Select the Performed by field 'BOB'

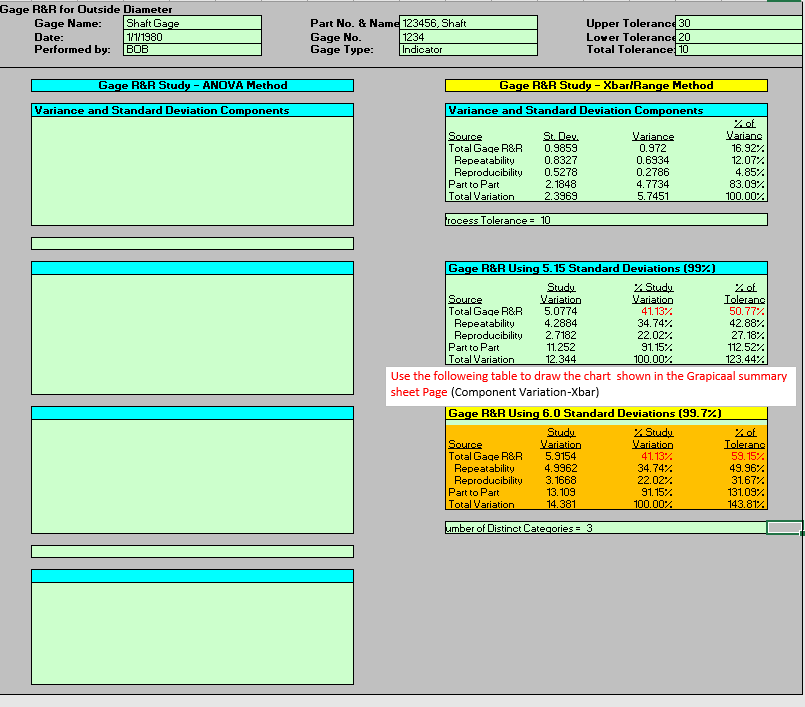pos(192,49)
